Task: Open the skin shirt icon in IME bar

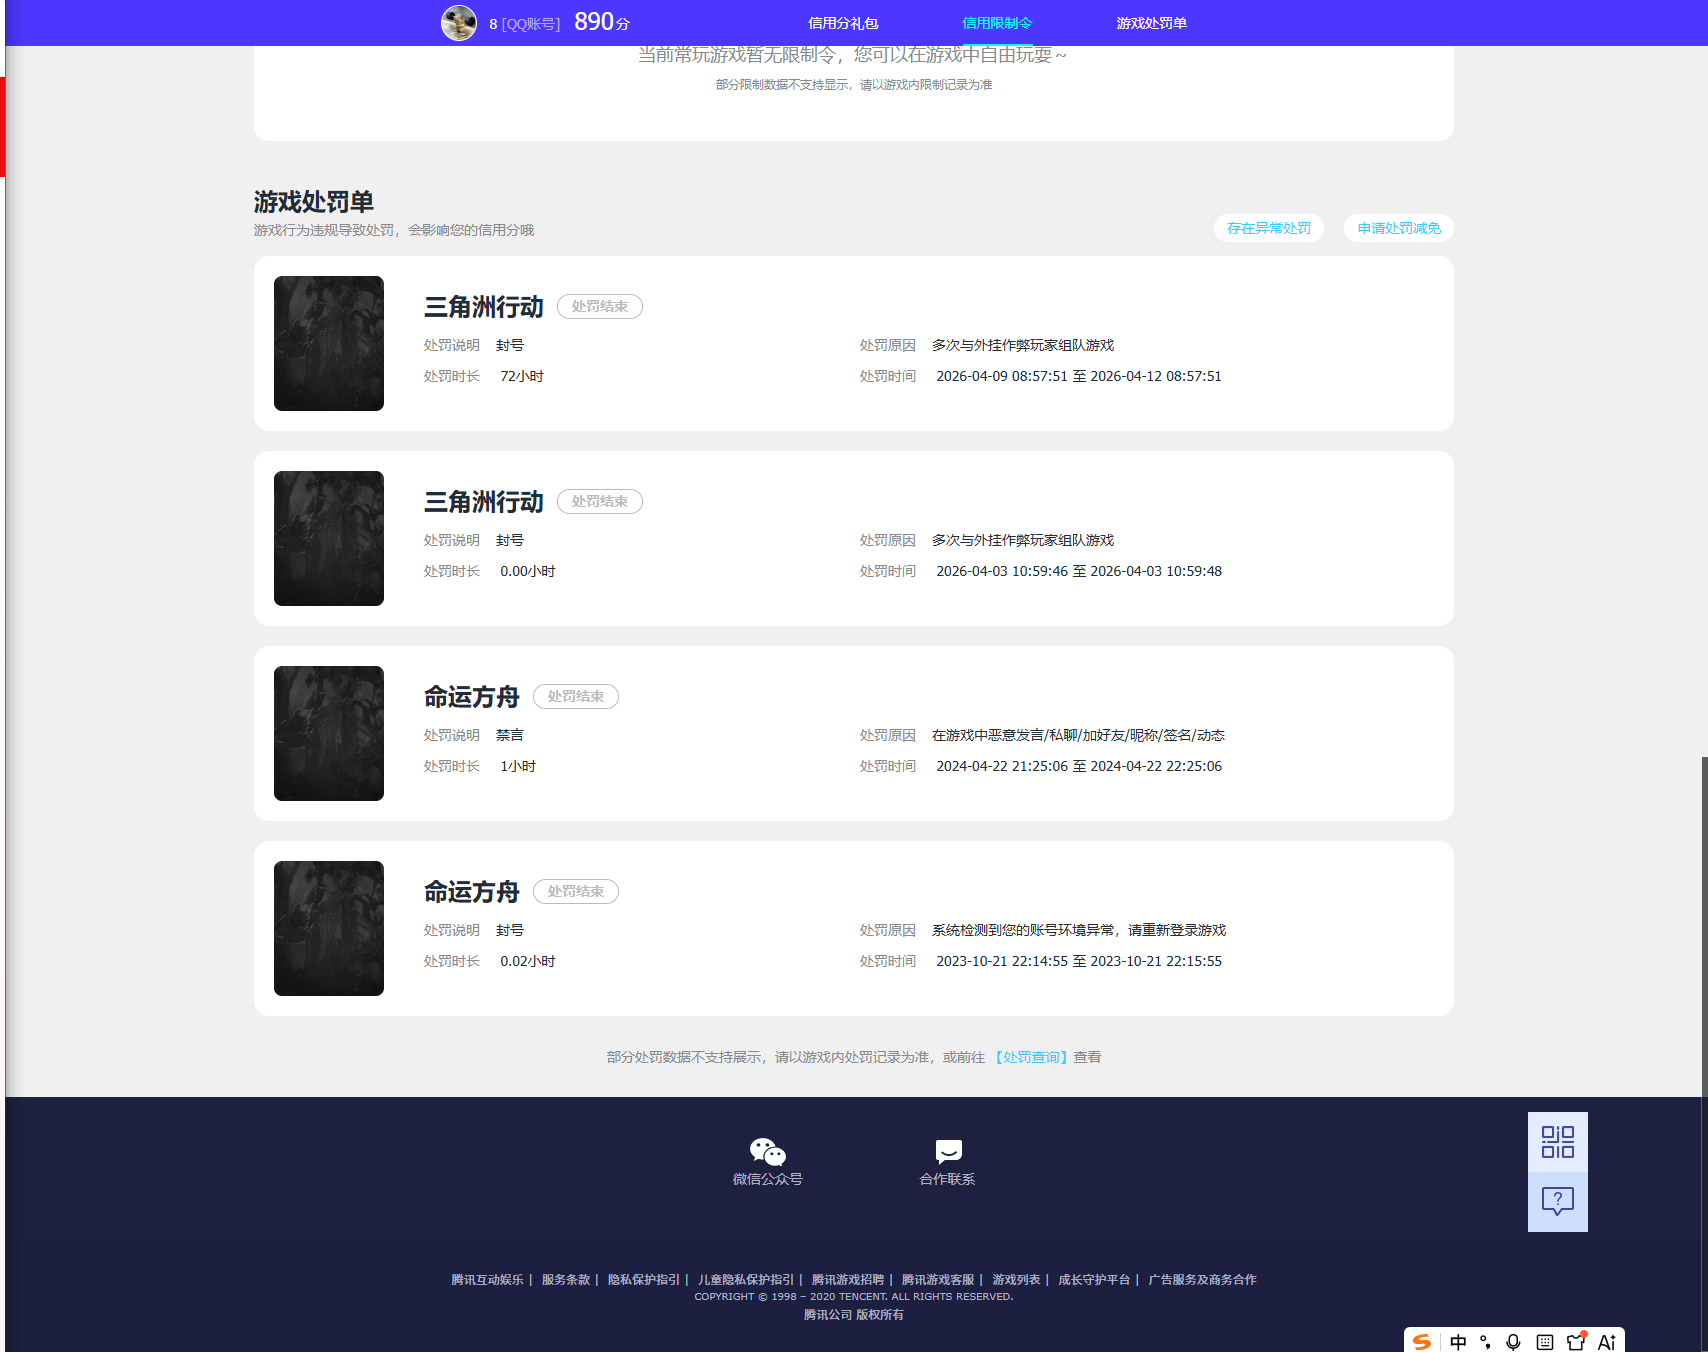Action: coord(1576,1342)
